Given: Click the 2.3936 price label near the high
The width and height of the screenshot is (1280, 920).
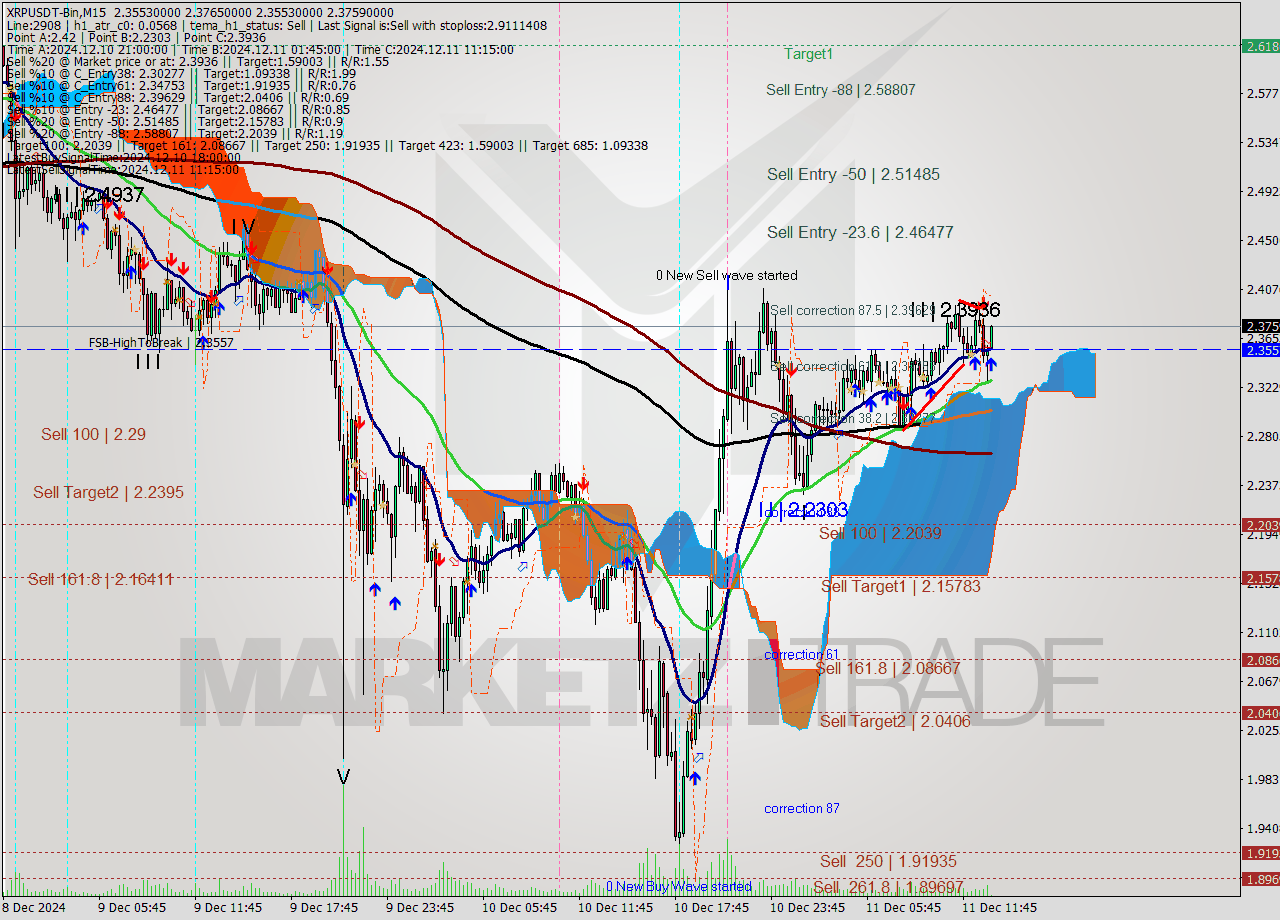Looking at the screenshot, I should click(970, 311).
